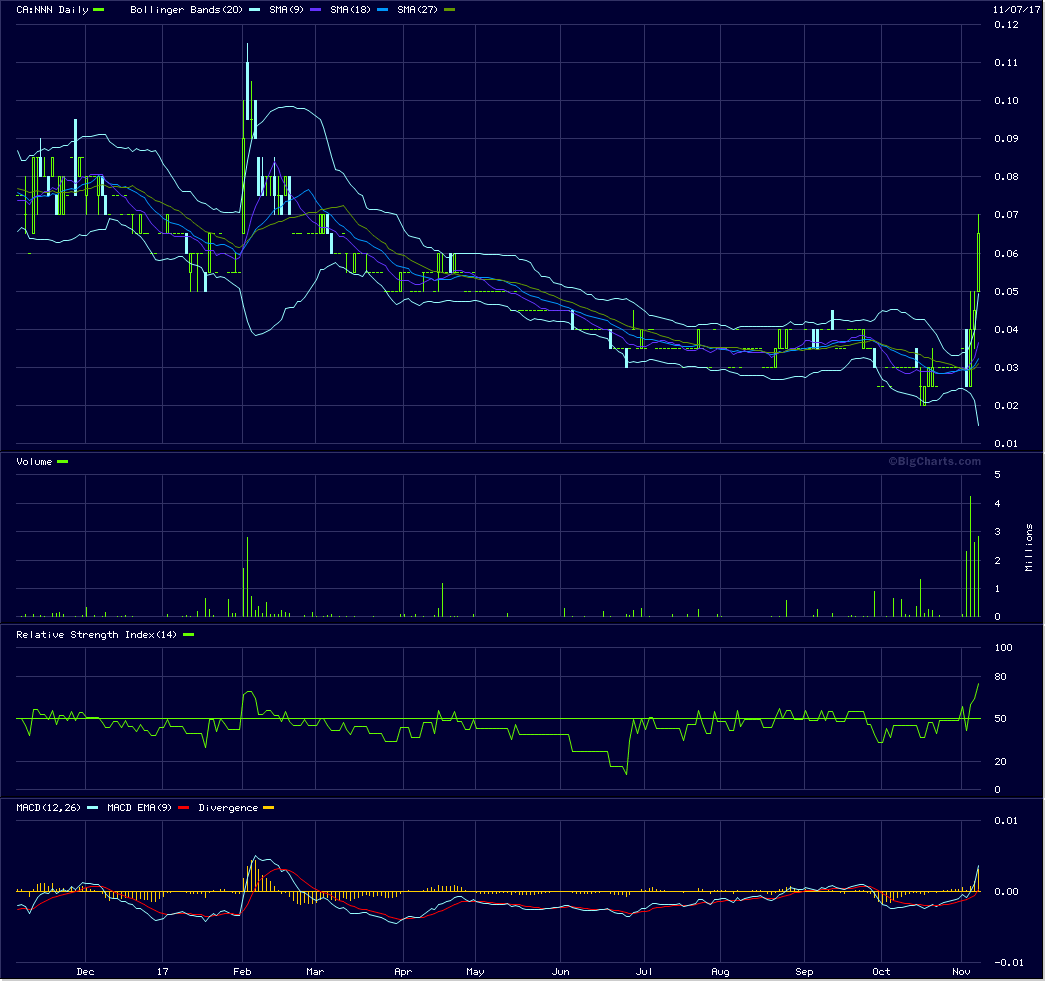The width and height of the screenshot is (1045, 981).
Task: Click the purple swatch after SMA(9)
Action: pos(315,9)
